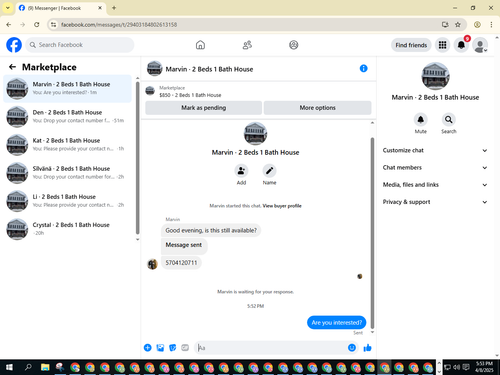
Task: Open the Crystal - 2 Beds 1 Bath House conversation
Action: click(x=68, y=229)
